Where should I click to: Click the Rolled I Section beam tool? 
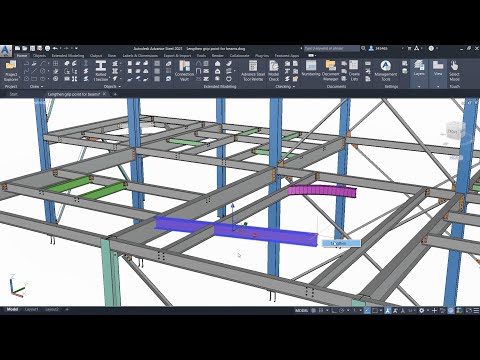click(x=101, y=71)
